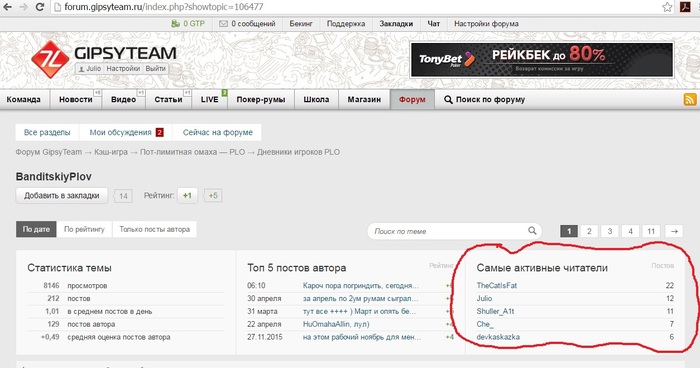Click Кэш-игра breadcrumb
This screenshot has width=700, height=368.
111,152
